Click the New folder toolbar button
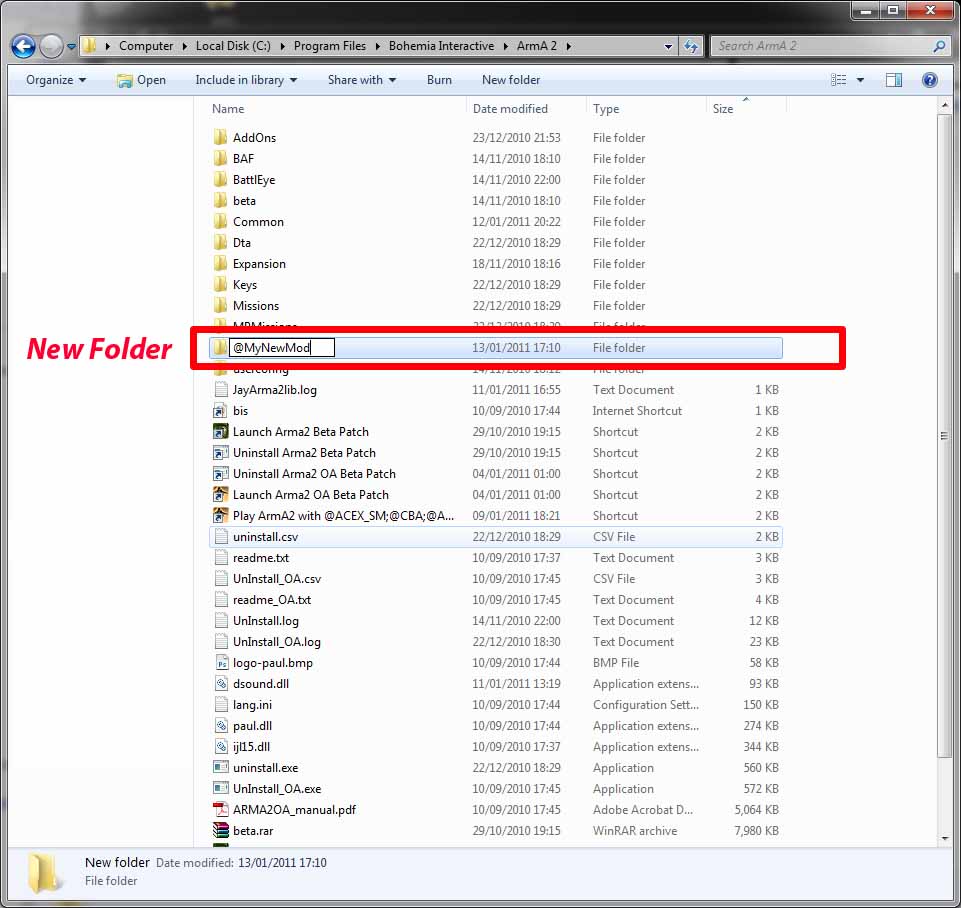The height and width of the screenshot is (908, 961). tap(510, 80)
